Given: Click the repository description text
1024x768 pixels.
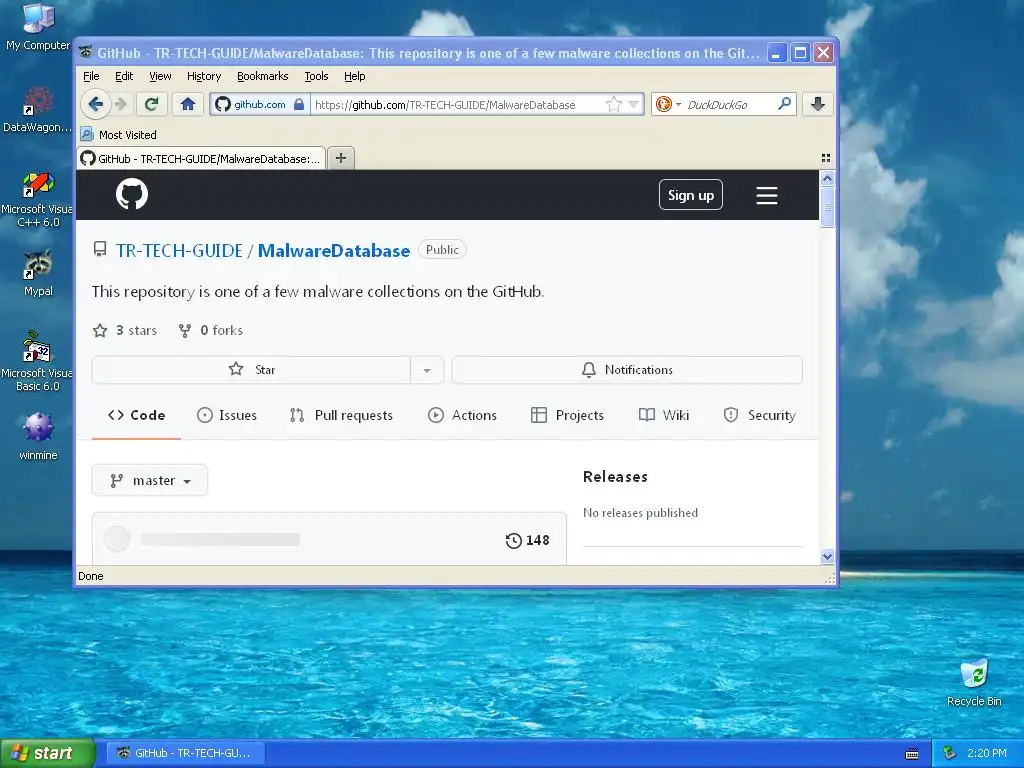Looking at the screenshot, I should (317, 292).
